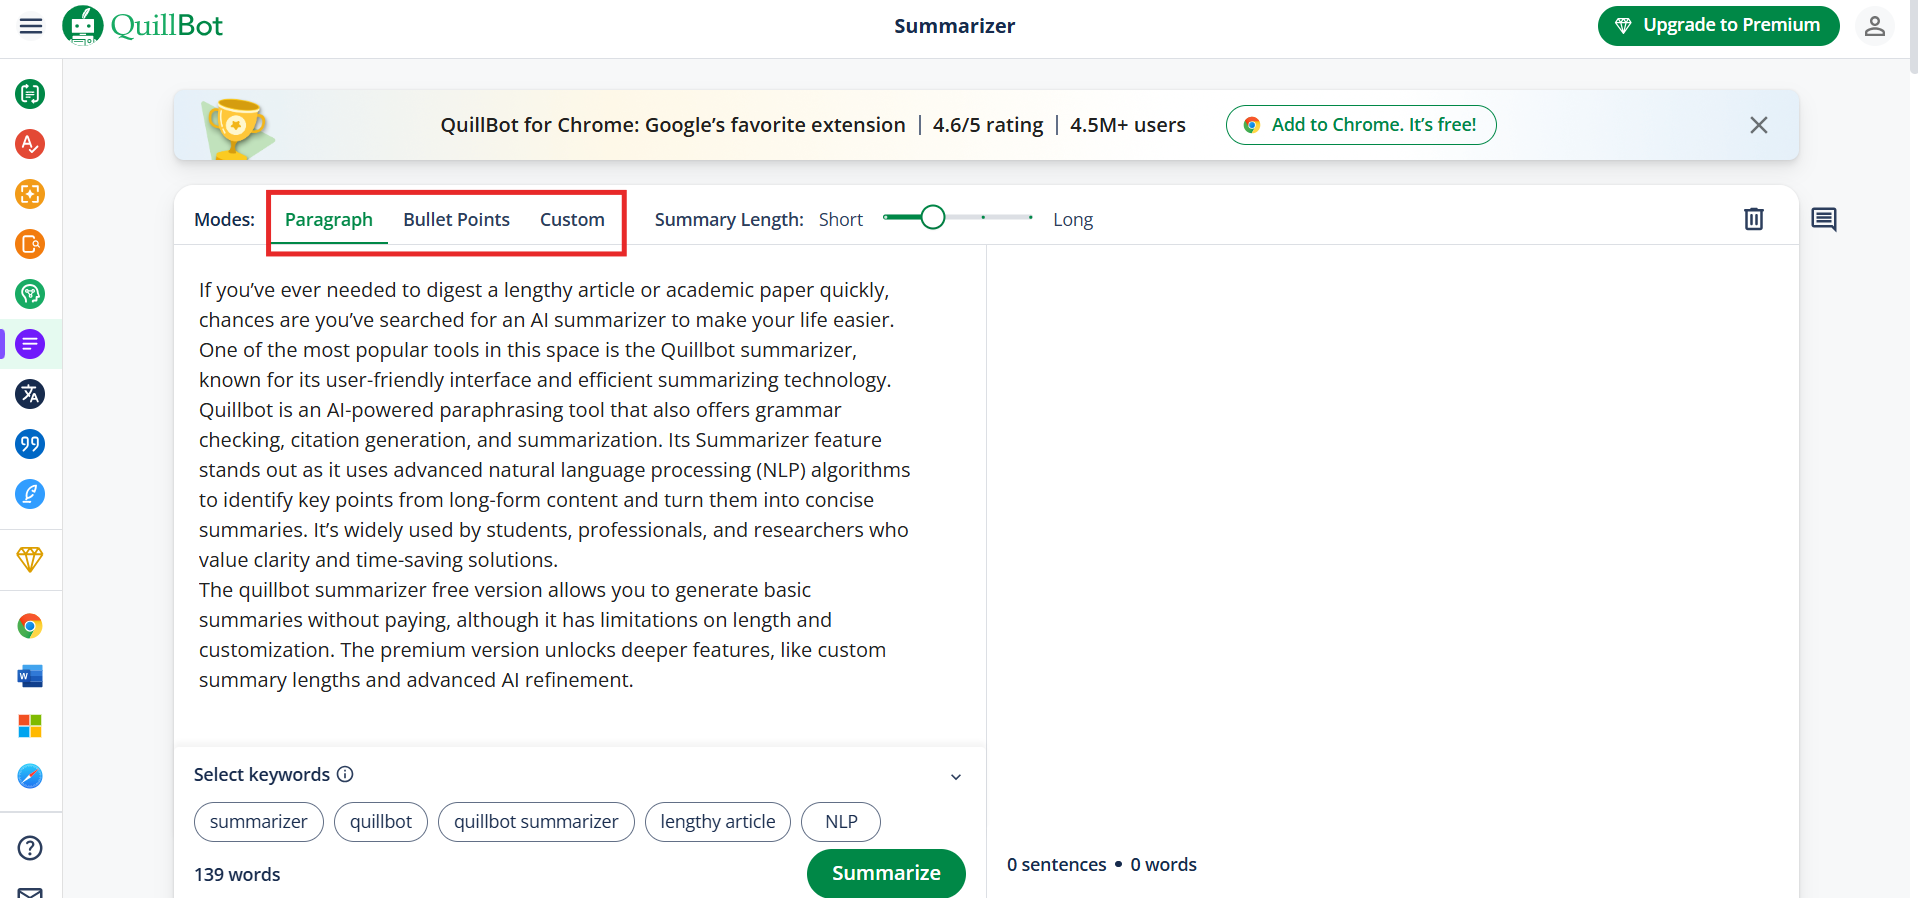The image size is (1918, 898).
Task: Click the Premium diamond sidebar icon
Action: coord(30,559)
